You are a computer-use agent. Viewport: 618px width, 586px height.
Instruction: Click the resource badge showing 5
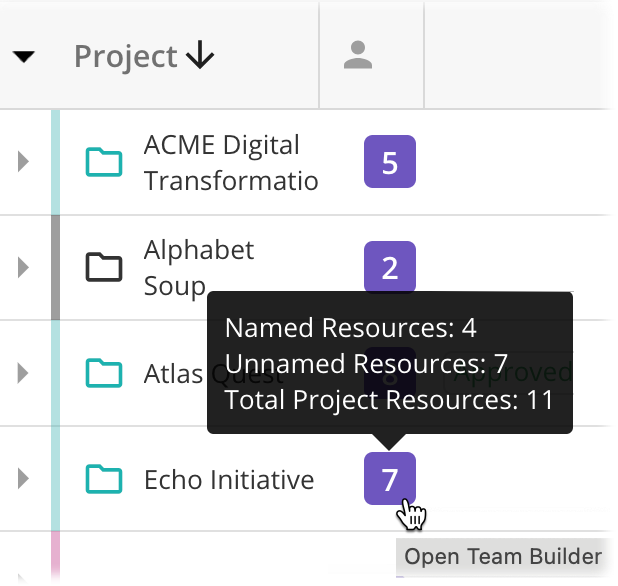pos(389,163)
